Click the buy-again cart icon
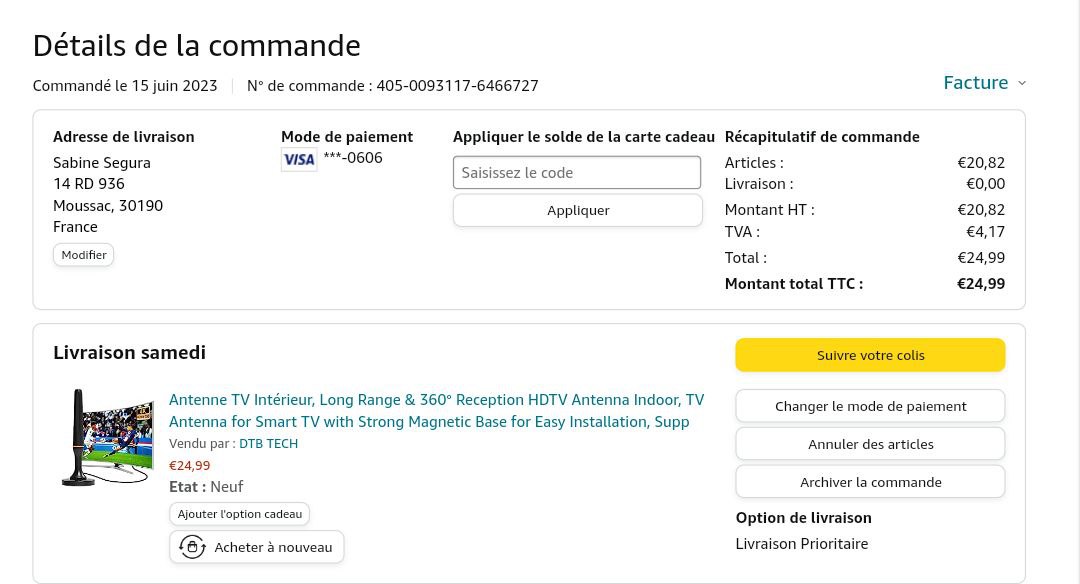Image resolution: width=1080 pixels, height=584 pixels. (192, 547)
